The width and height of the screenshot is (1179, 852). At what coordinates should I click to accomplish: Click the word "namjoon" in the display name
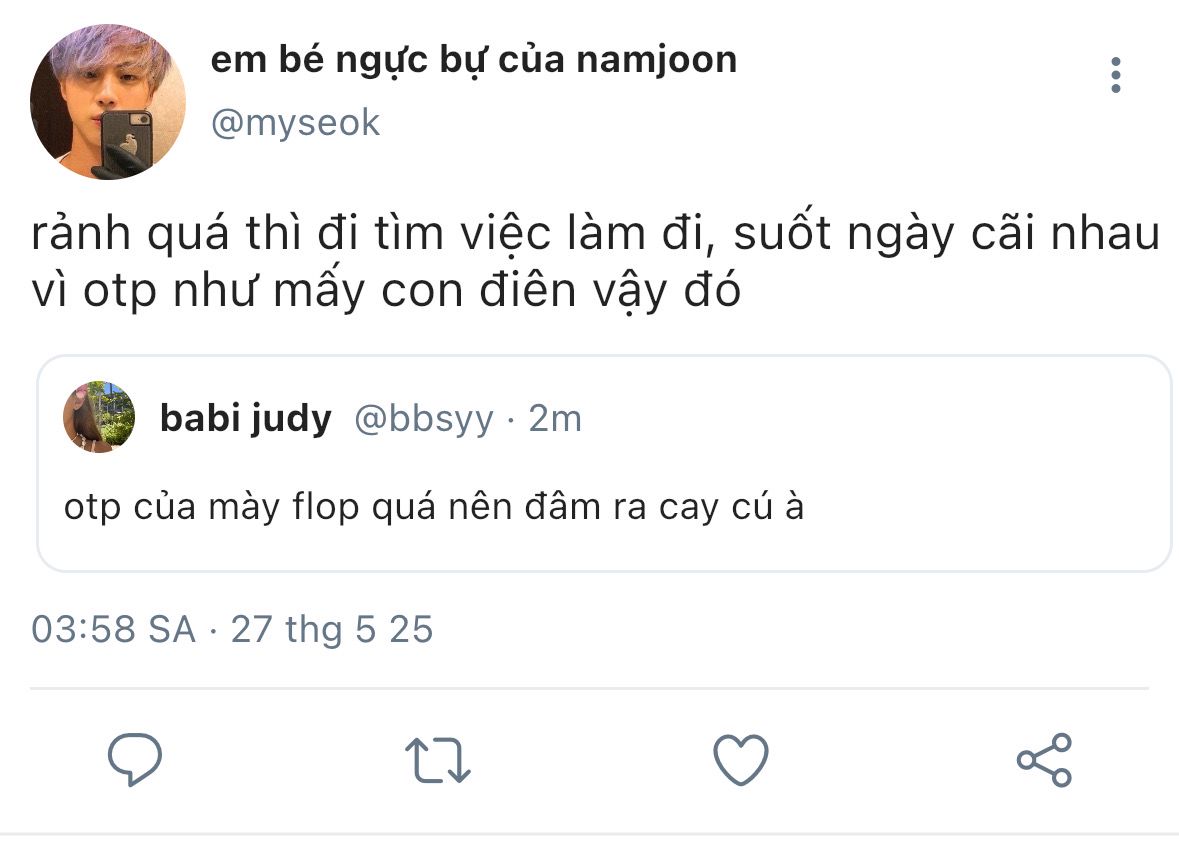point(657,60)
